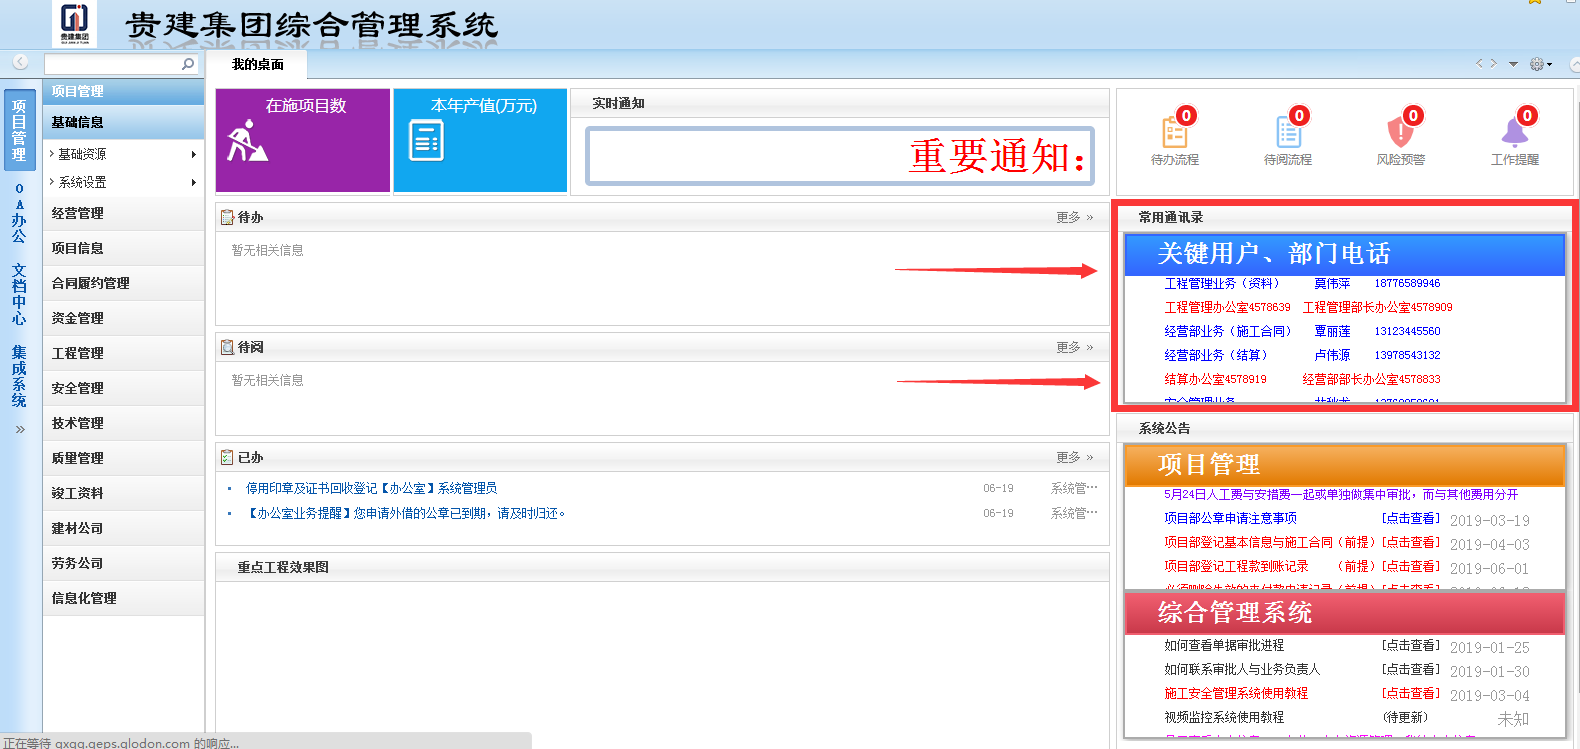
Task: Select 安全管理 in the left menu
Action: 78,388
